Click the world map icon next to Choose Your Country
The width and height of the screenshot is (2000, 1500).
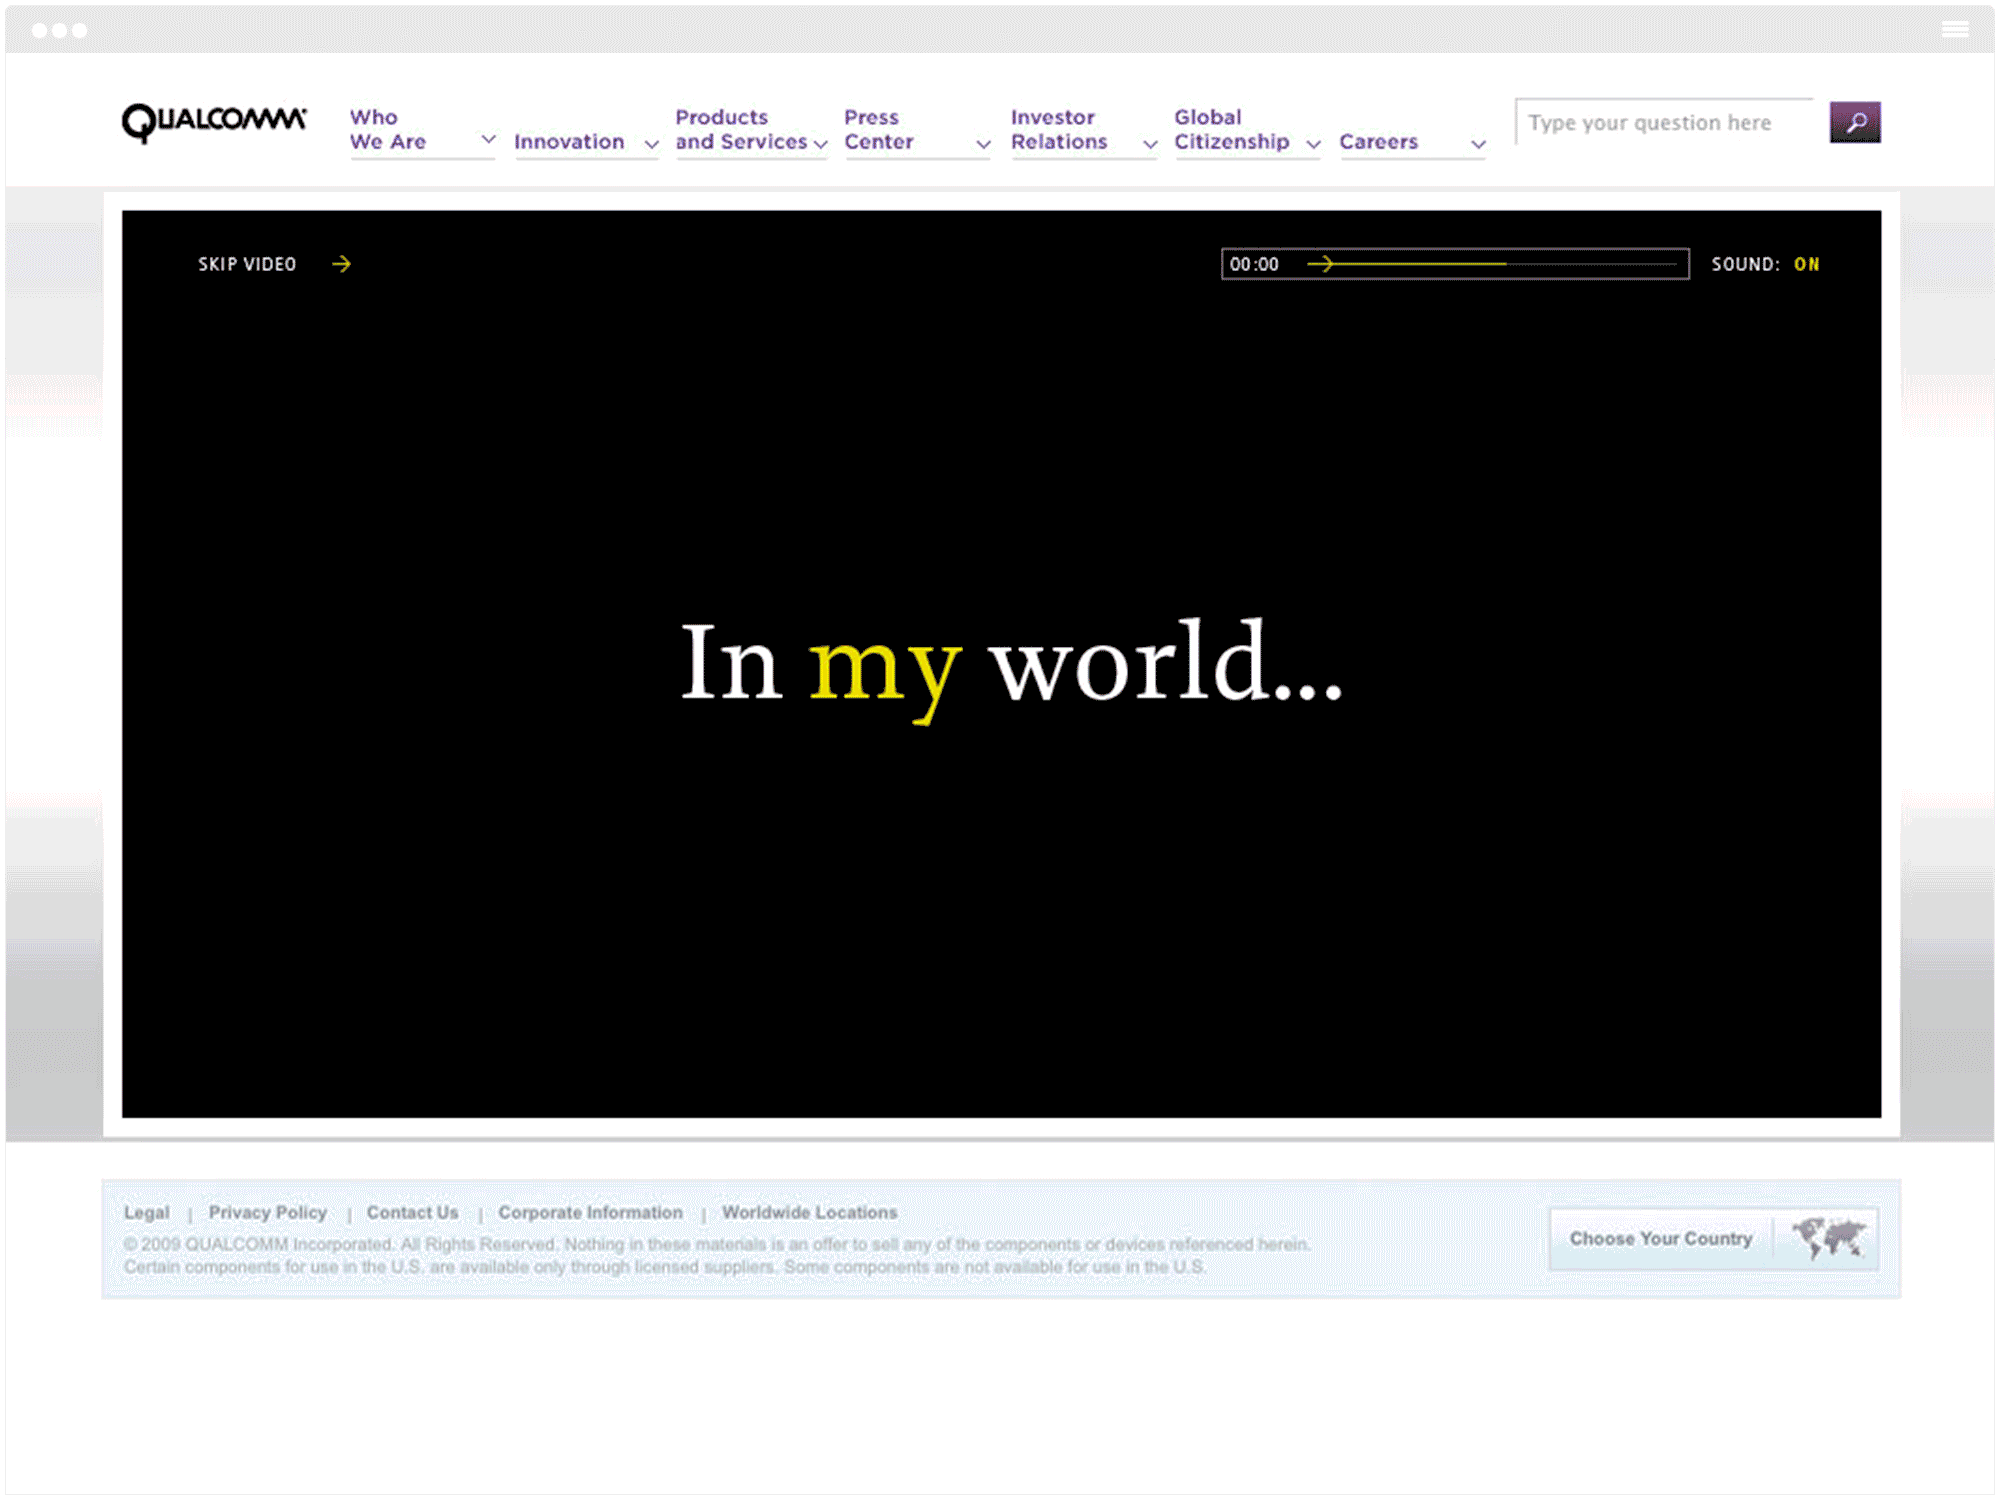coord(1828,1238)
